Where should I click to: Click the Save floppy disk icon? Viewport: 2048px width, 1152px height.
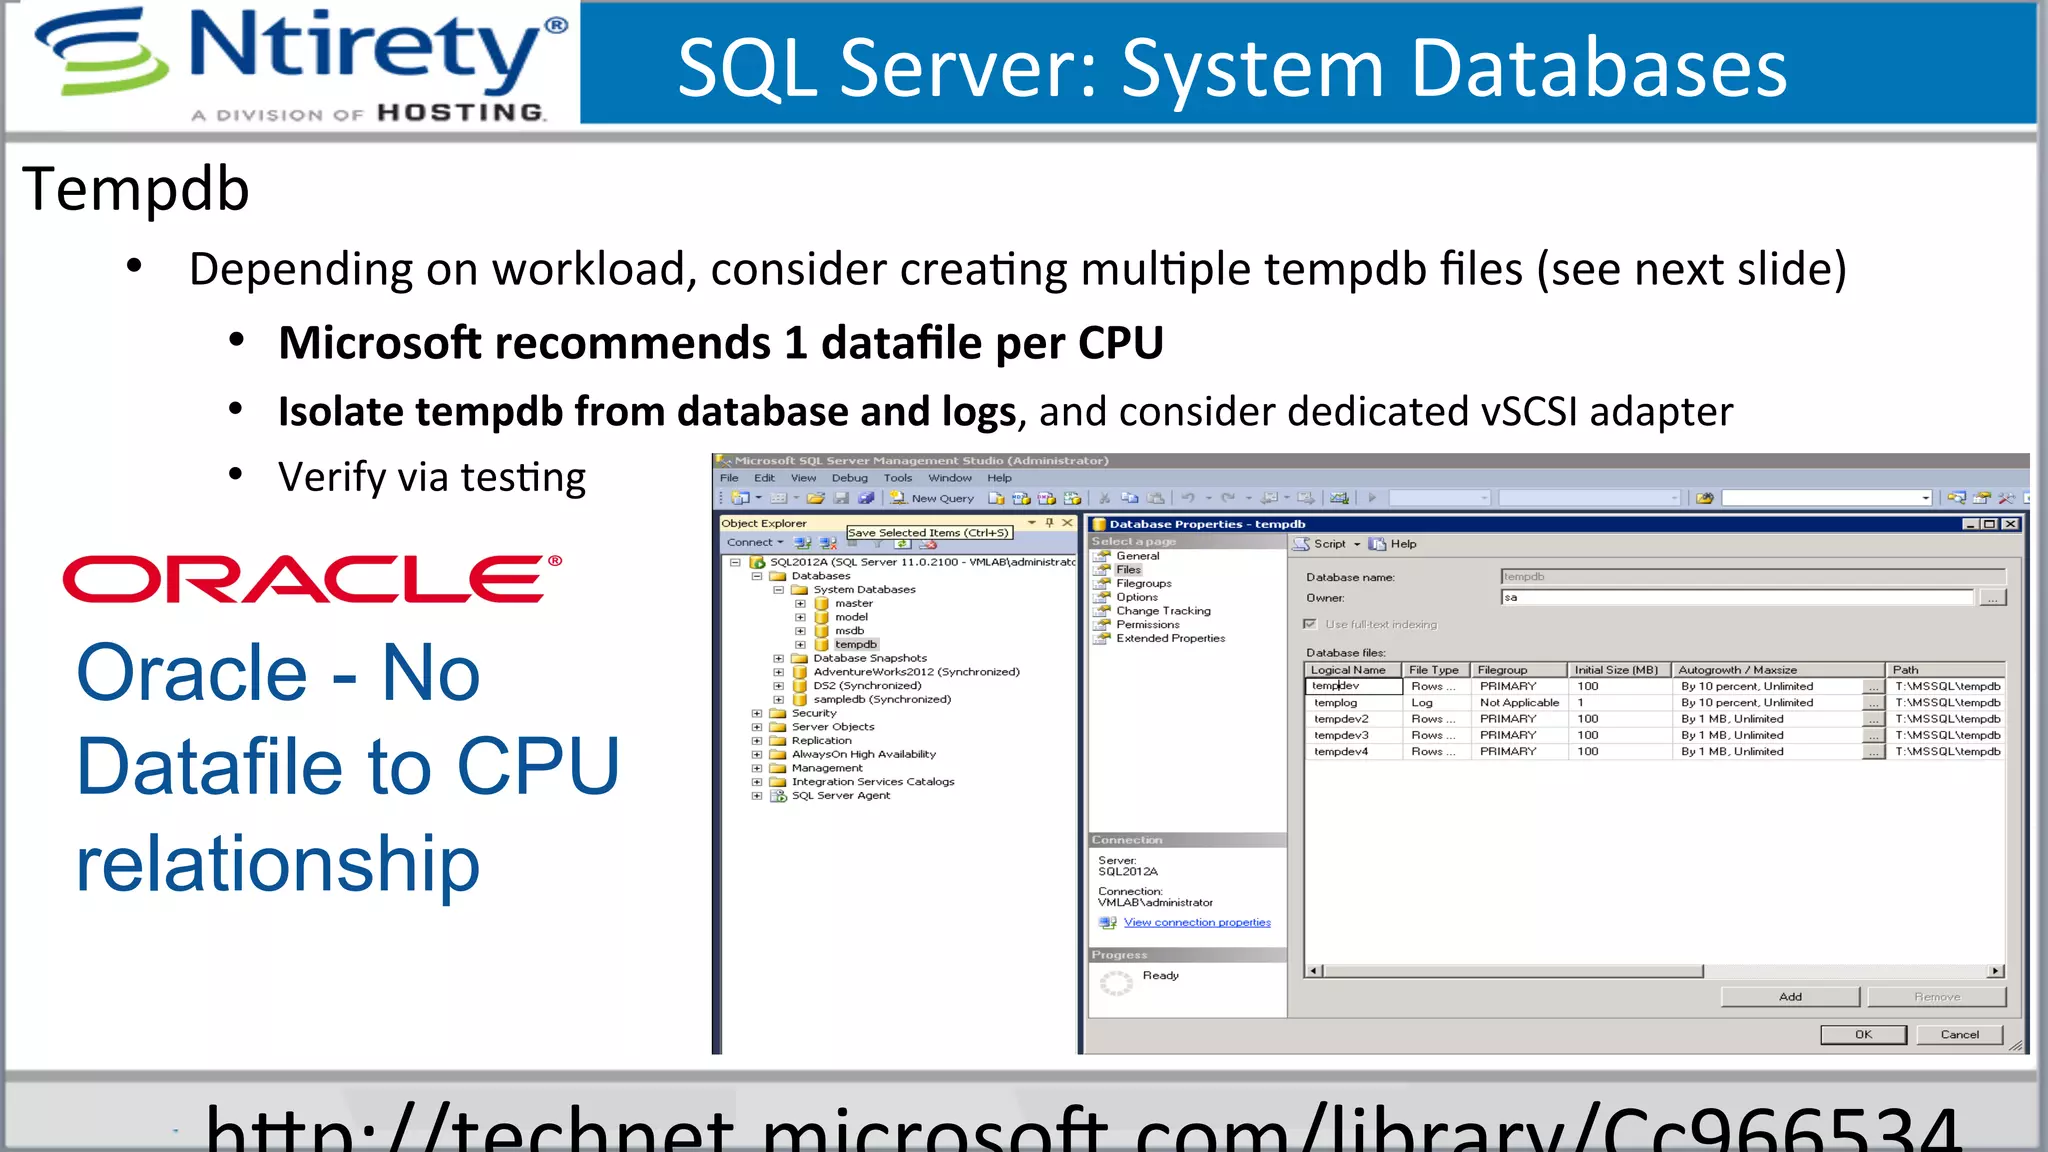click(841, 498)
